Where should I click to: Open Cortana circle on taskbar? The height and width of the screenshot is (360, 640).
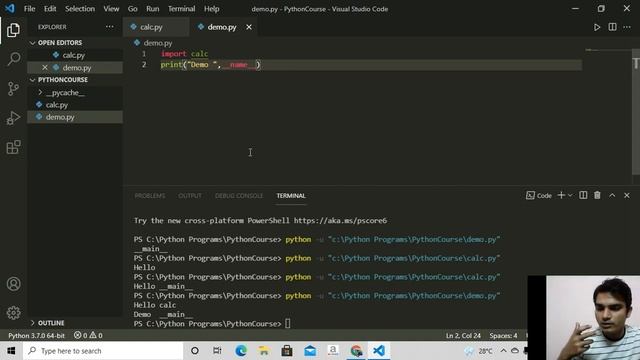(195, 351)
